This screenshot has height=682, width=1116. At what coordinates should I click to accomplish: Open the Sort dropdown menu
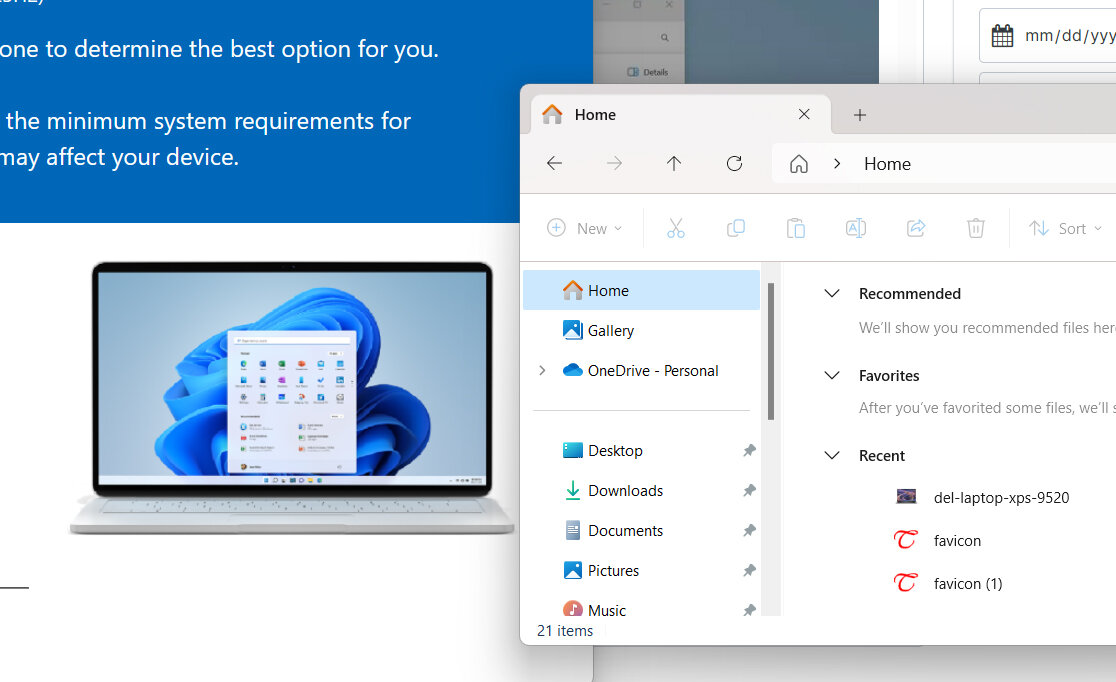[x=1065, y=228]
